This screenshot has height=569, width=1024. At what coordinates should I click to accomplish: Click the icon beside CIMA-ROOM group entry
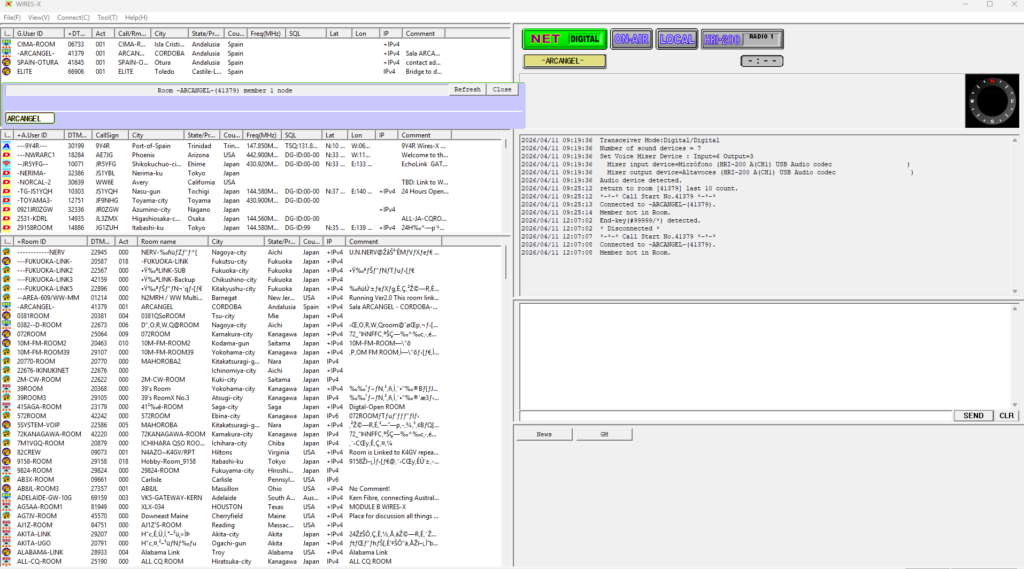[x=8, y=44]
